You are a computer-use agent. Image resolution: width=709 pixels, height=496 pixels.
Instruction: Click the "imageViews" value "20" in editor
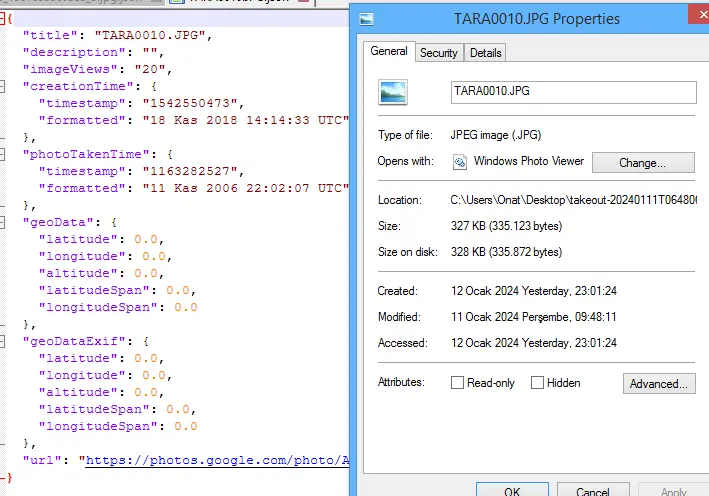[150, 69]
